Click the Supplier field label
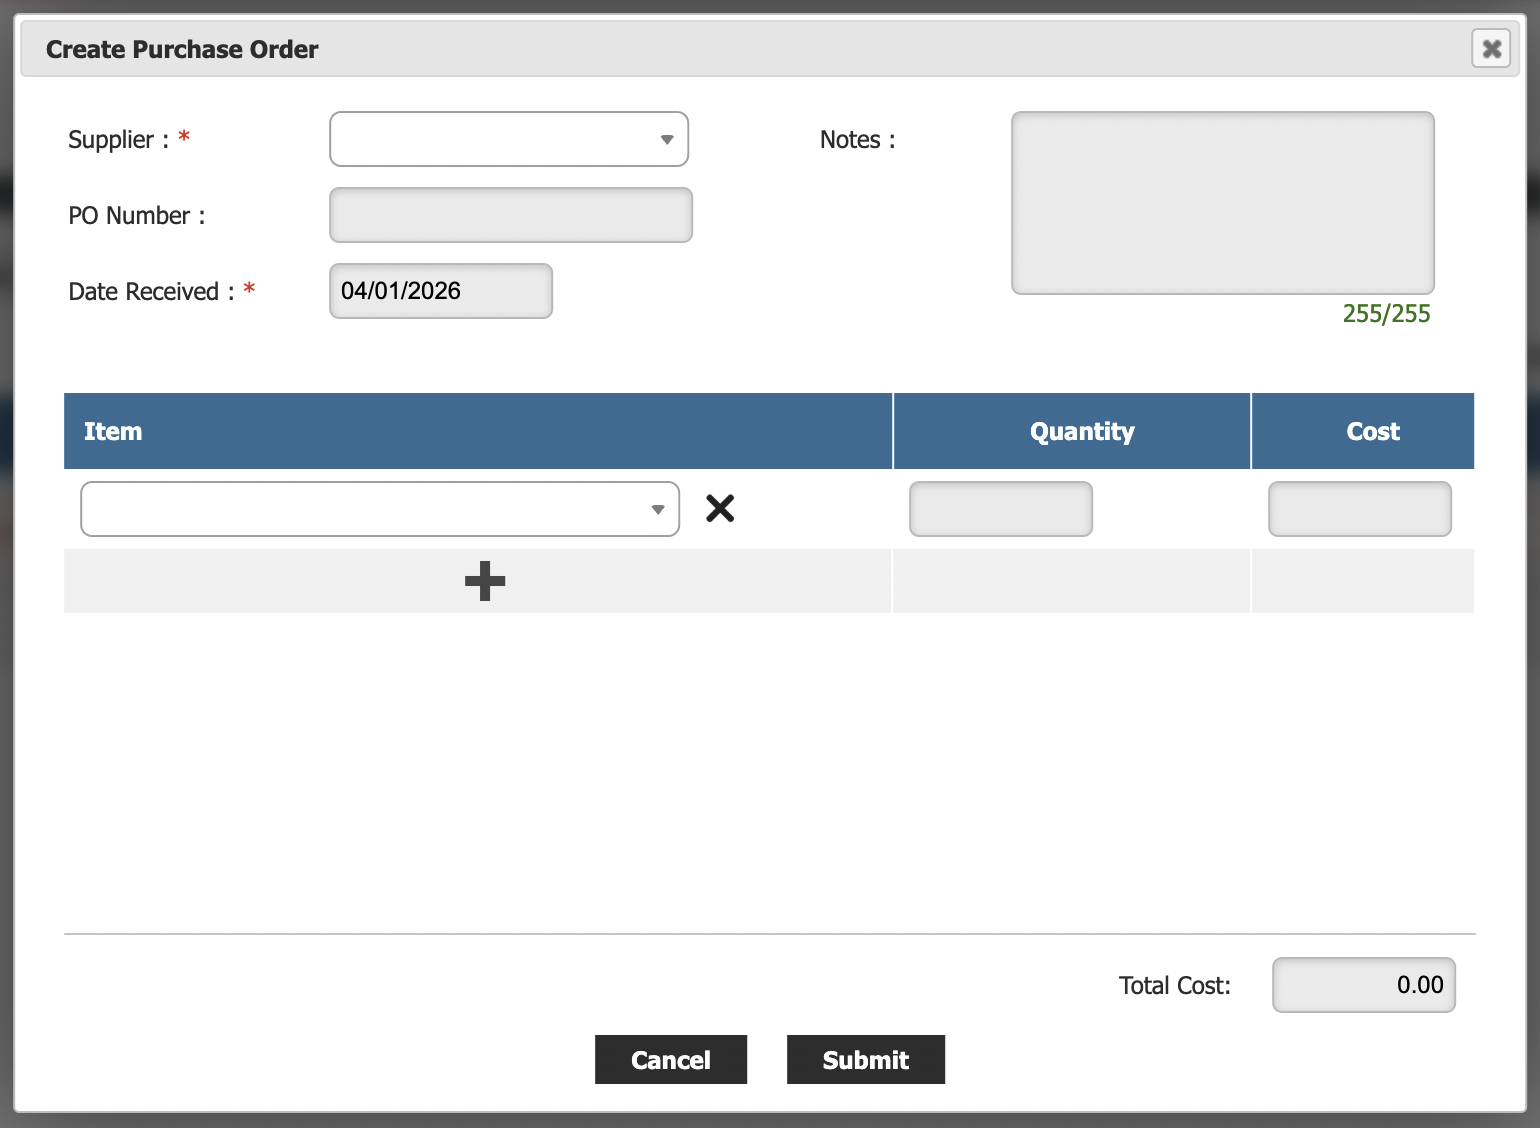 click(111, 140)
